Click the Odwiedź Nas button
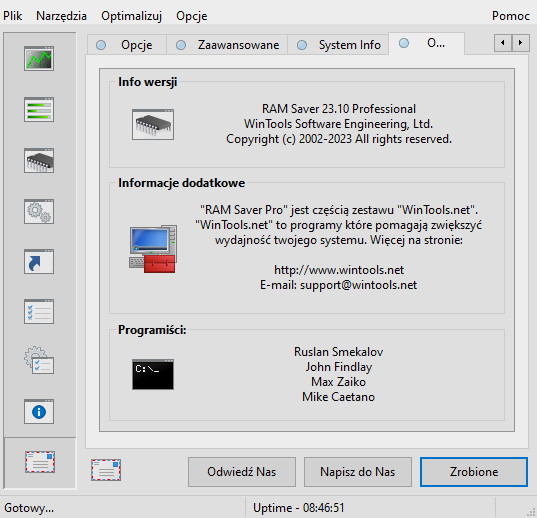Viewport: 537px width, 518px height. tap(242, 472)
